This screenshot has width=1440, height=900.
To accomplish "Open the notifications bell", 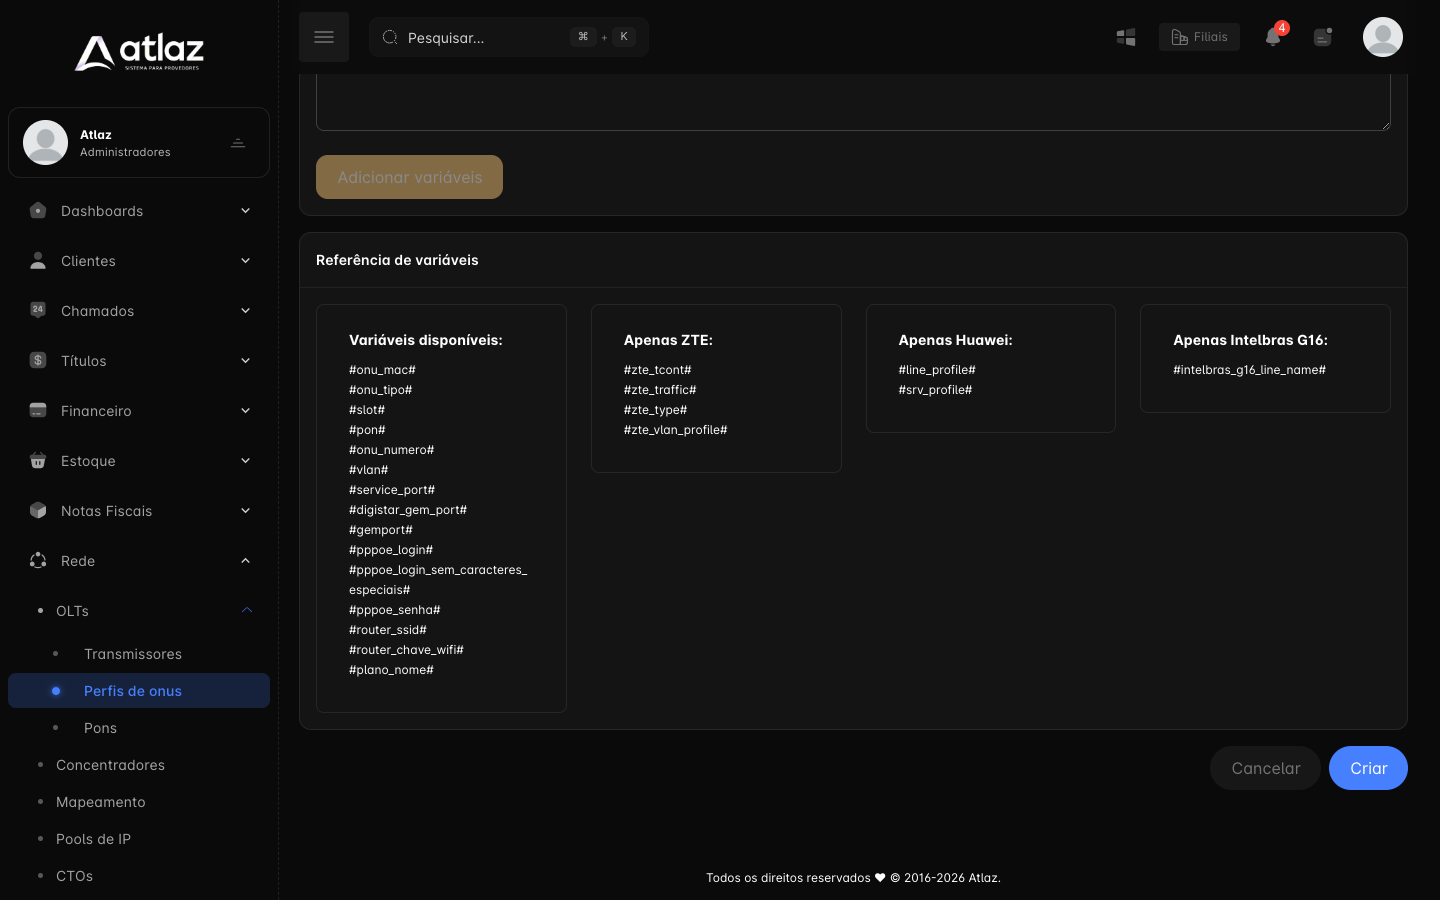I will pos(1273,37).
